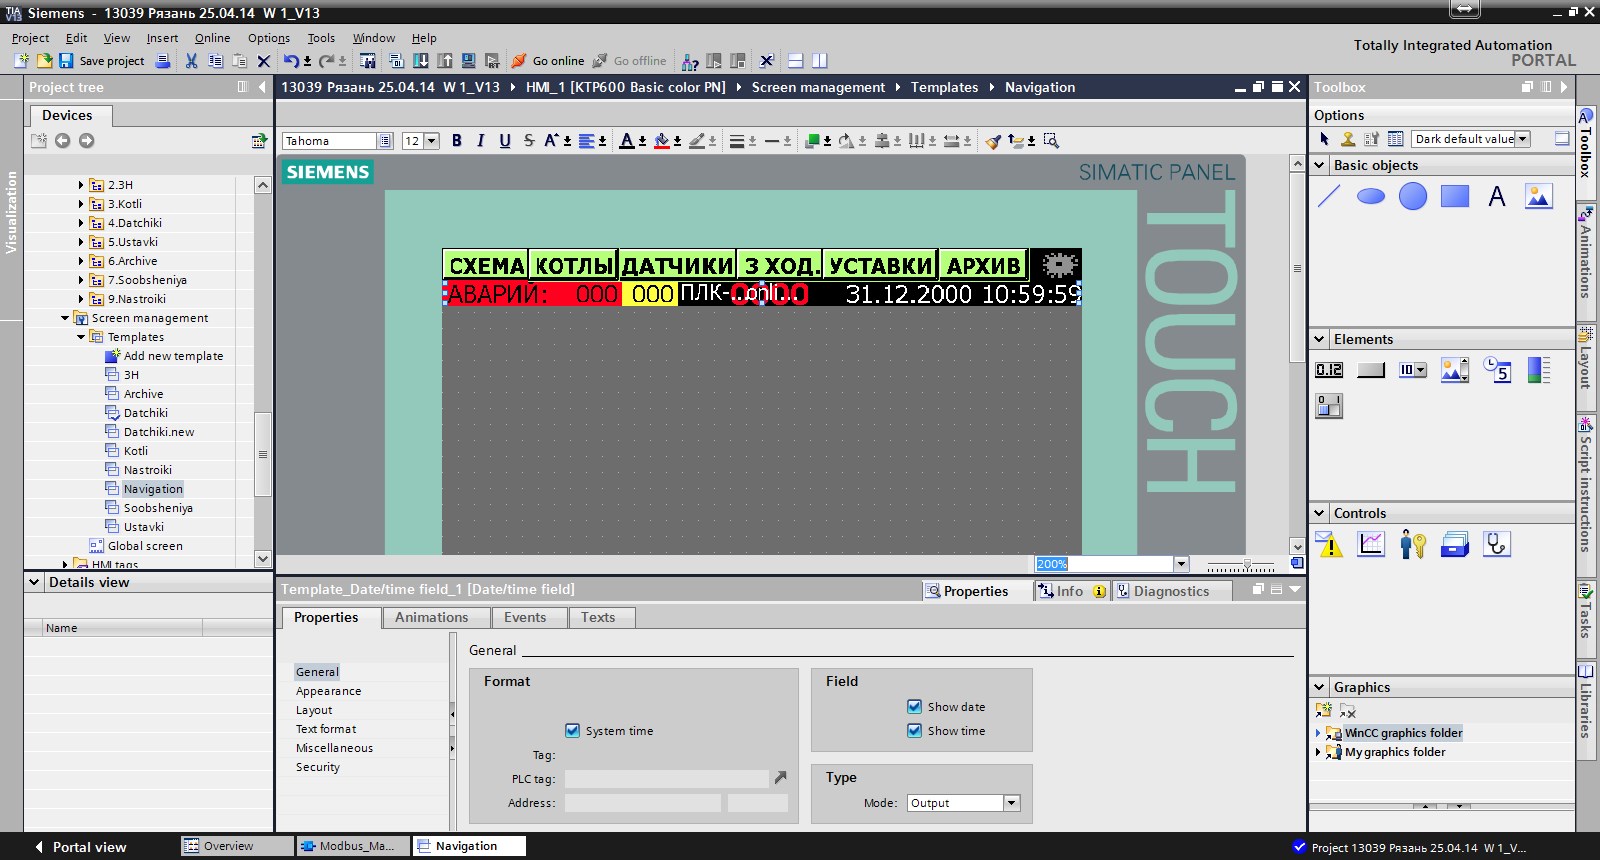The width and height of the screenshot is (1600, 860).
Task: Open the Options menu
Action: tap(269, 38)
